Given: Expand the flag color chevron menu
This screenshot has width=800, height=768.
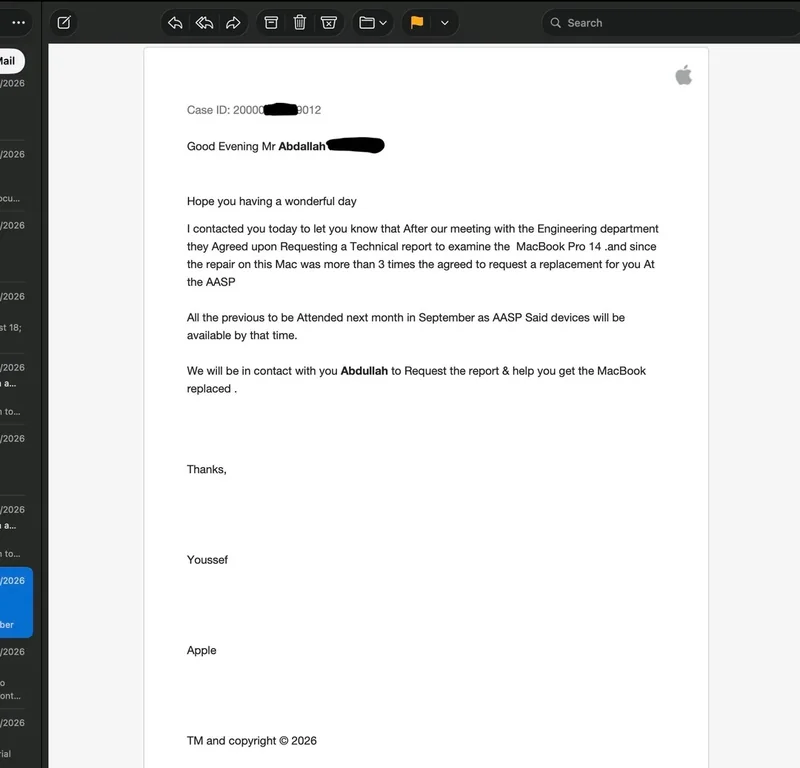Looking at the screenshot, I should [x=444, y=22].
